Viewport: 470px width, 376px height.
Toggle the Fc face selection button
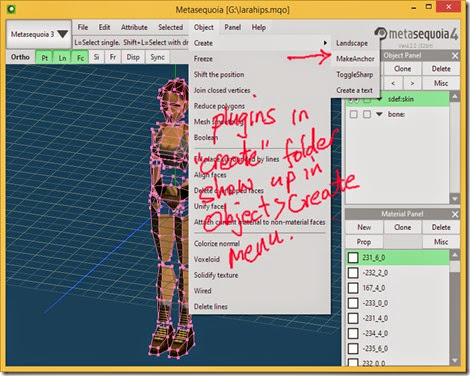[x=80, y=57]
